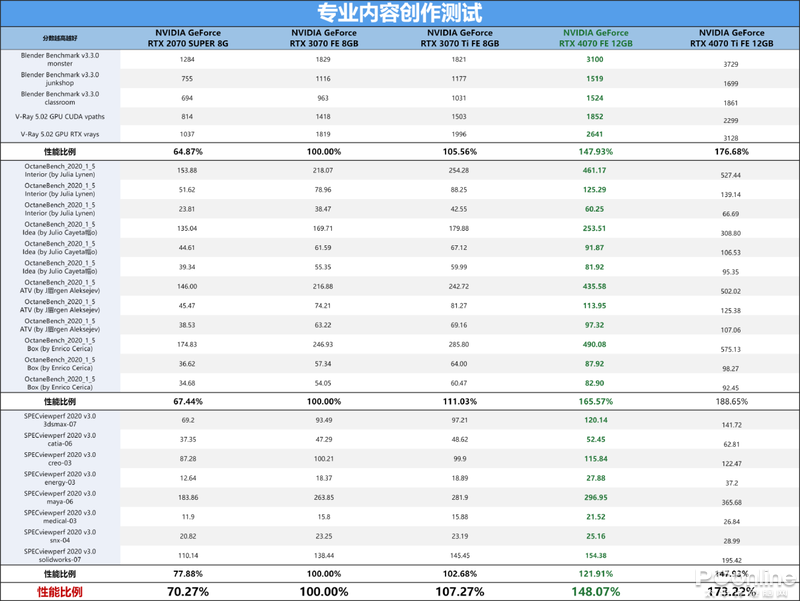This screenshot has width=800, height=601.
Task: Click the value 575.13
Action: [731, 349]
